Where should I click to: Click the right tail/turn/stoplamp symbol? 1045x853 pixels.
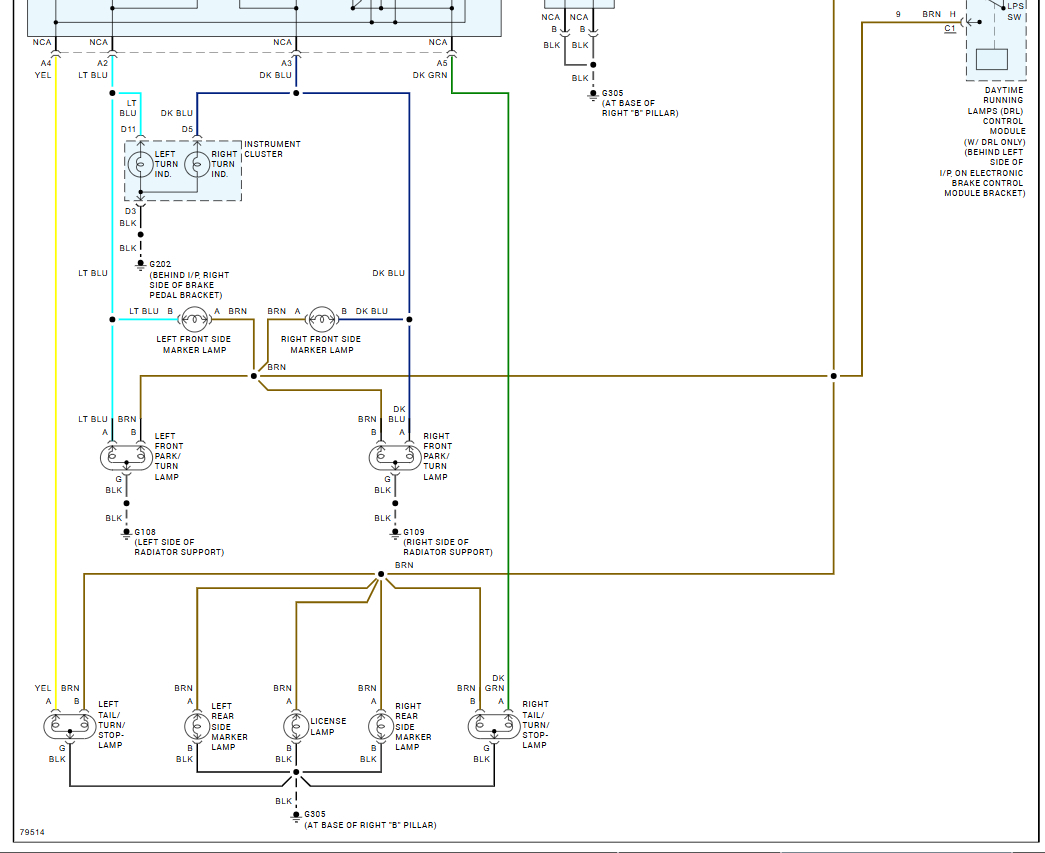pyautogui.click(x=496, y=726)
